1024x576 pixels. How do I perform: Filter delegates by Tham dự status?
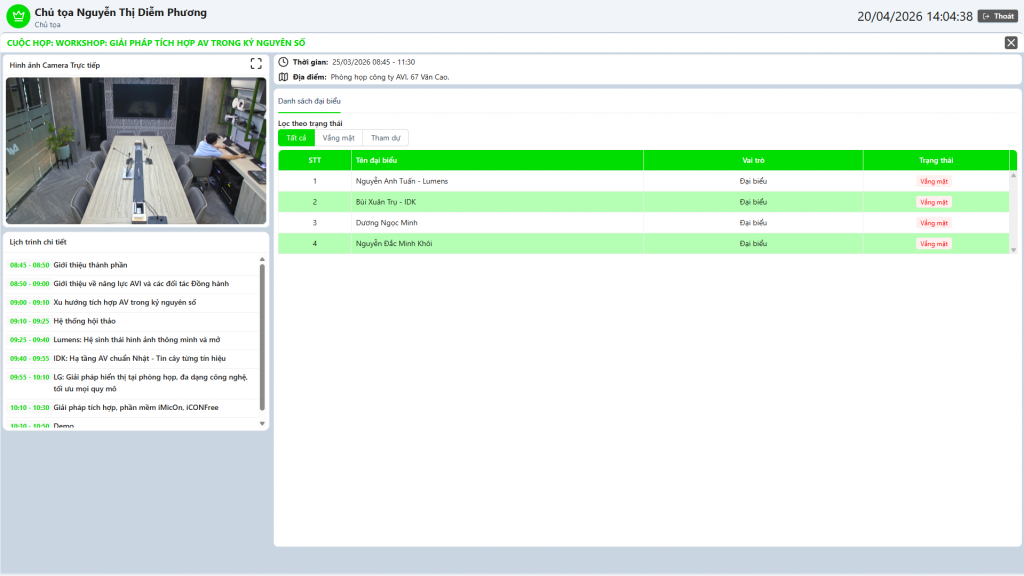(x=385, y=138)
